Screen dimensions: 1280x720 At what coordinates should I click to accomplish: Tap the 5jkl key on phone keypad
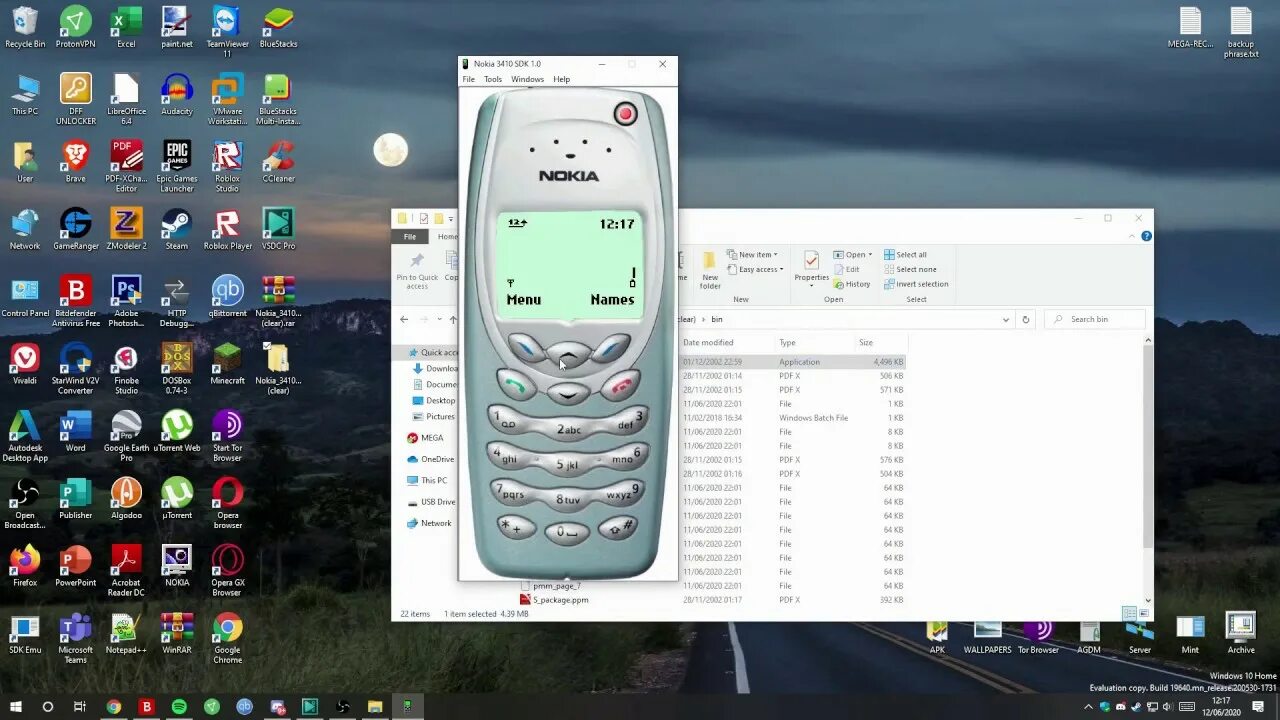click(x=567, y=464)
